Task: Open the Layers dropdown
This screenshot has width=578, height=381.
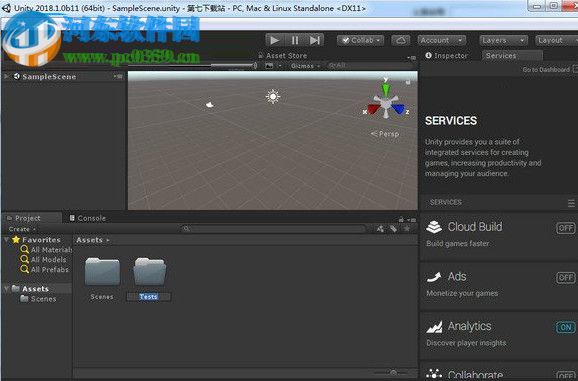Action: (503, 40)
